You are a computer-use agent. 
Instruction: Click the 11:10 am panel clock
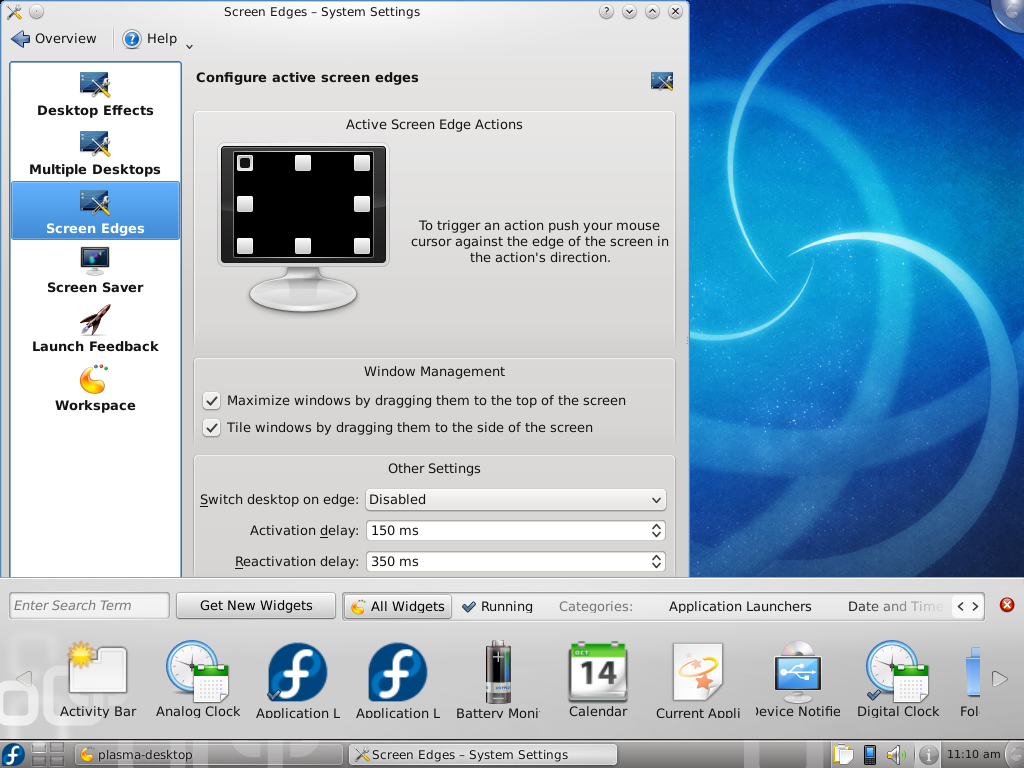point(973,754)
